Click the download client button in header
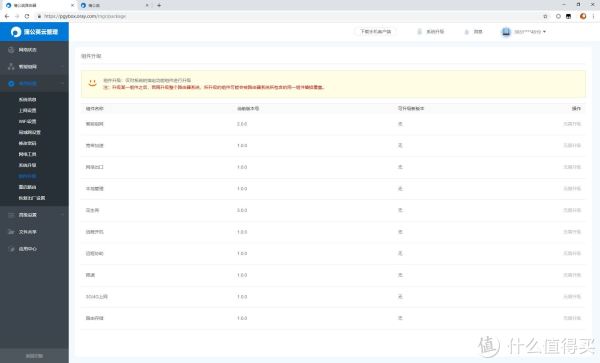The height and width of the screenshot is (363, 600). point(376,32)
